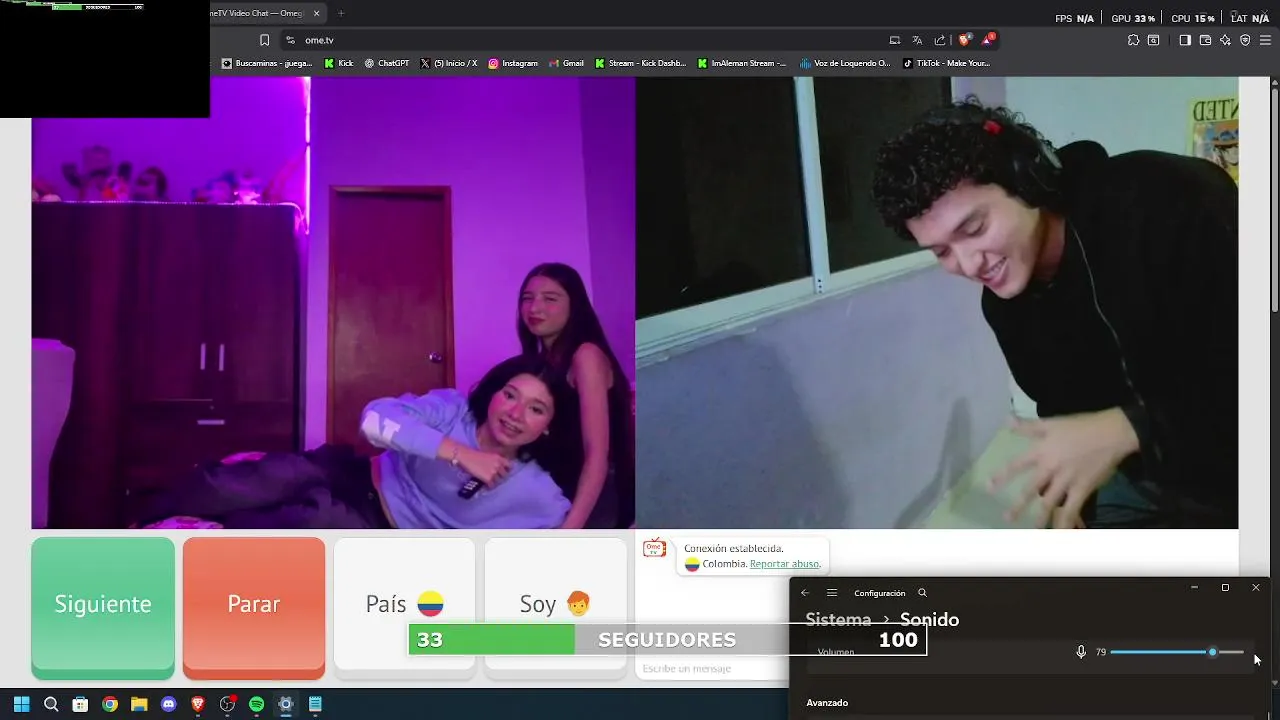Click the translate page icon
Screen dimensions: 1280x720
click(x=917, y=40)
